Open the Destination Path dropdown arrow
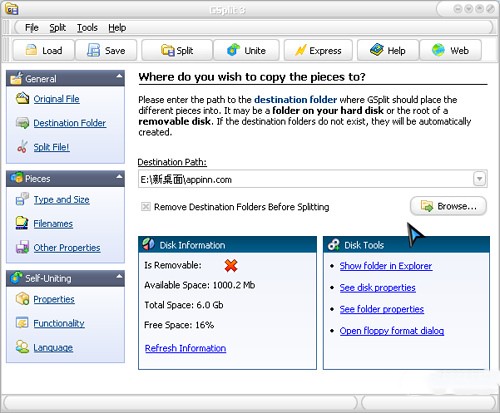 [x=479, y=179]
